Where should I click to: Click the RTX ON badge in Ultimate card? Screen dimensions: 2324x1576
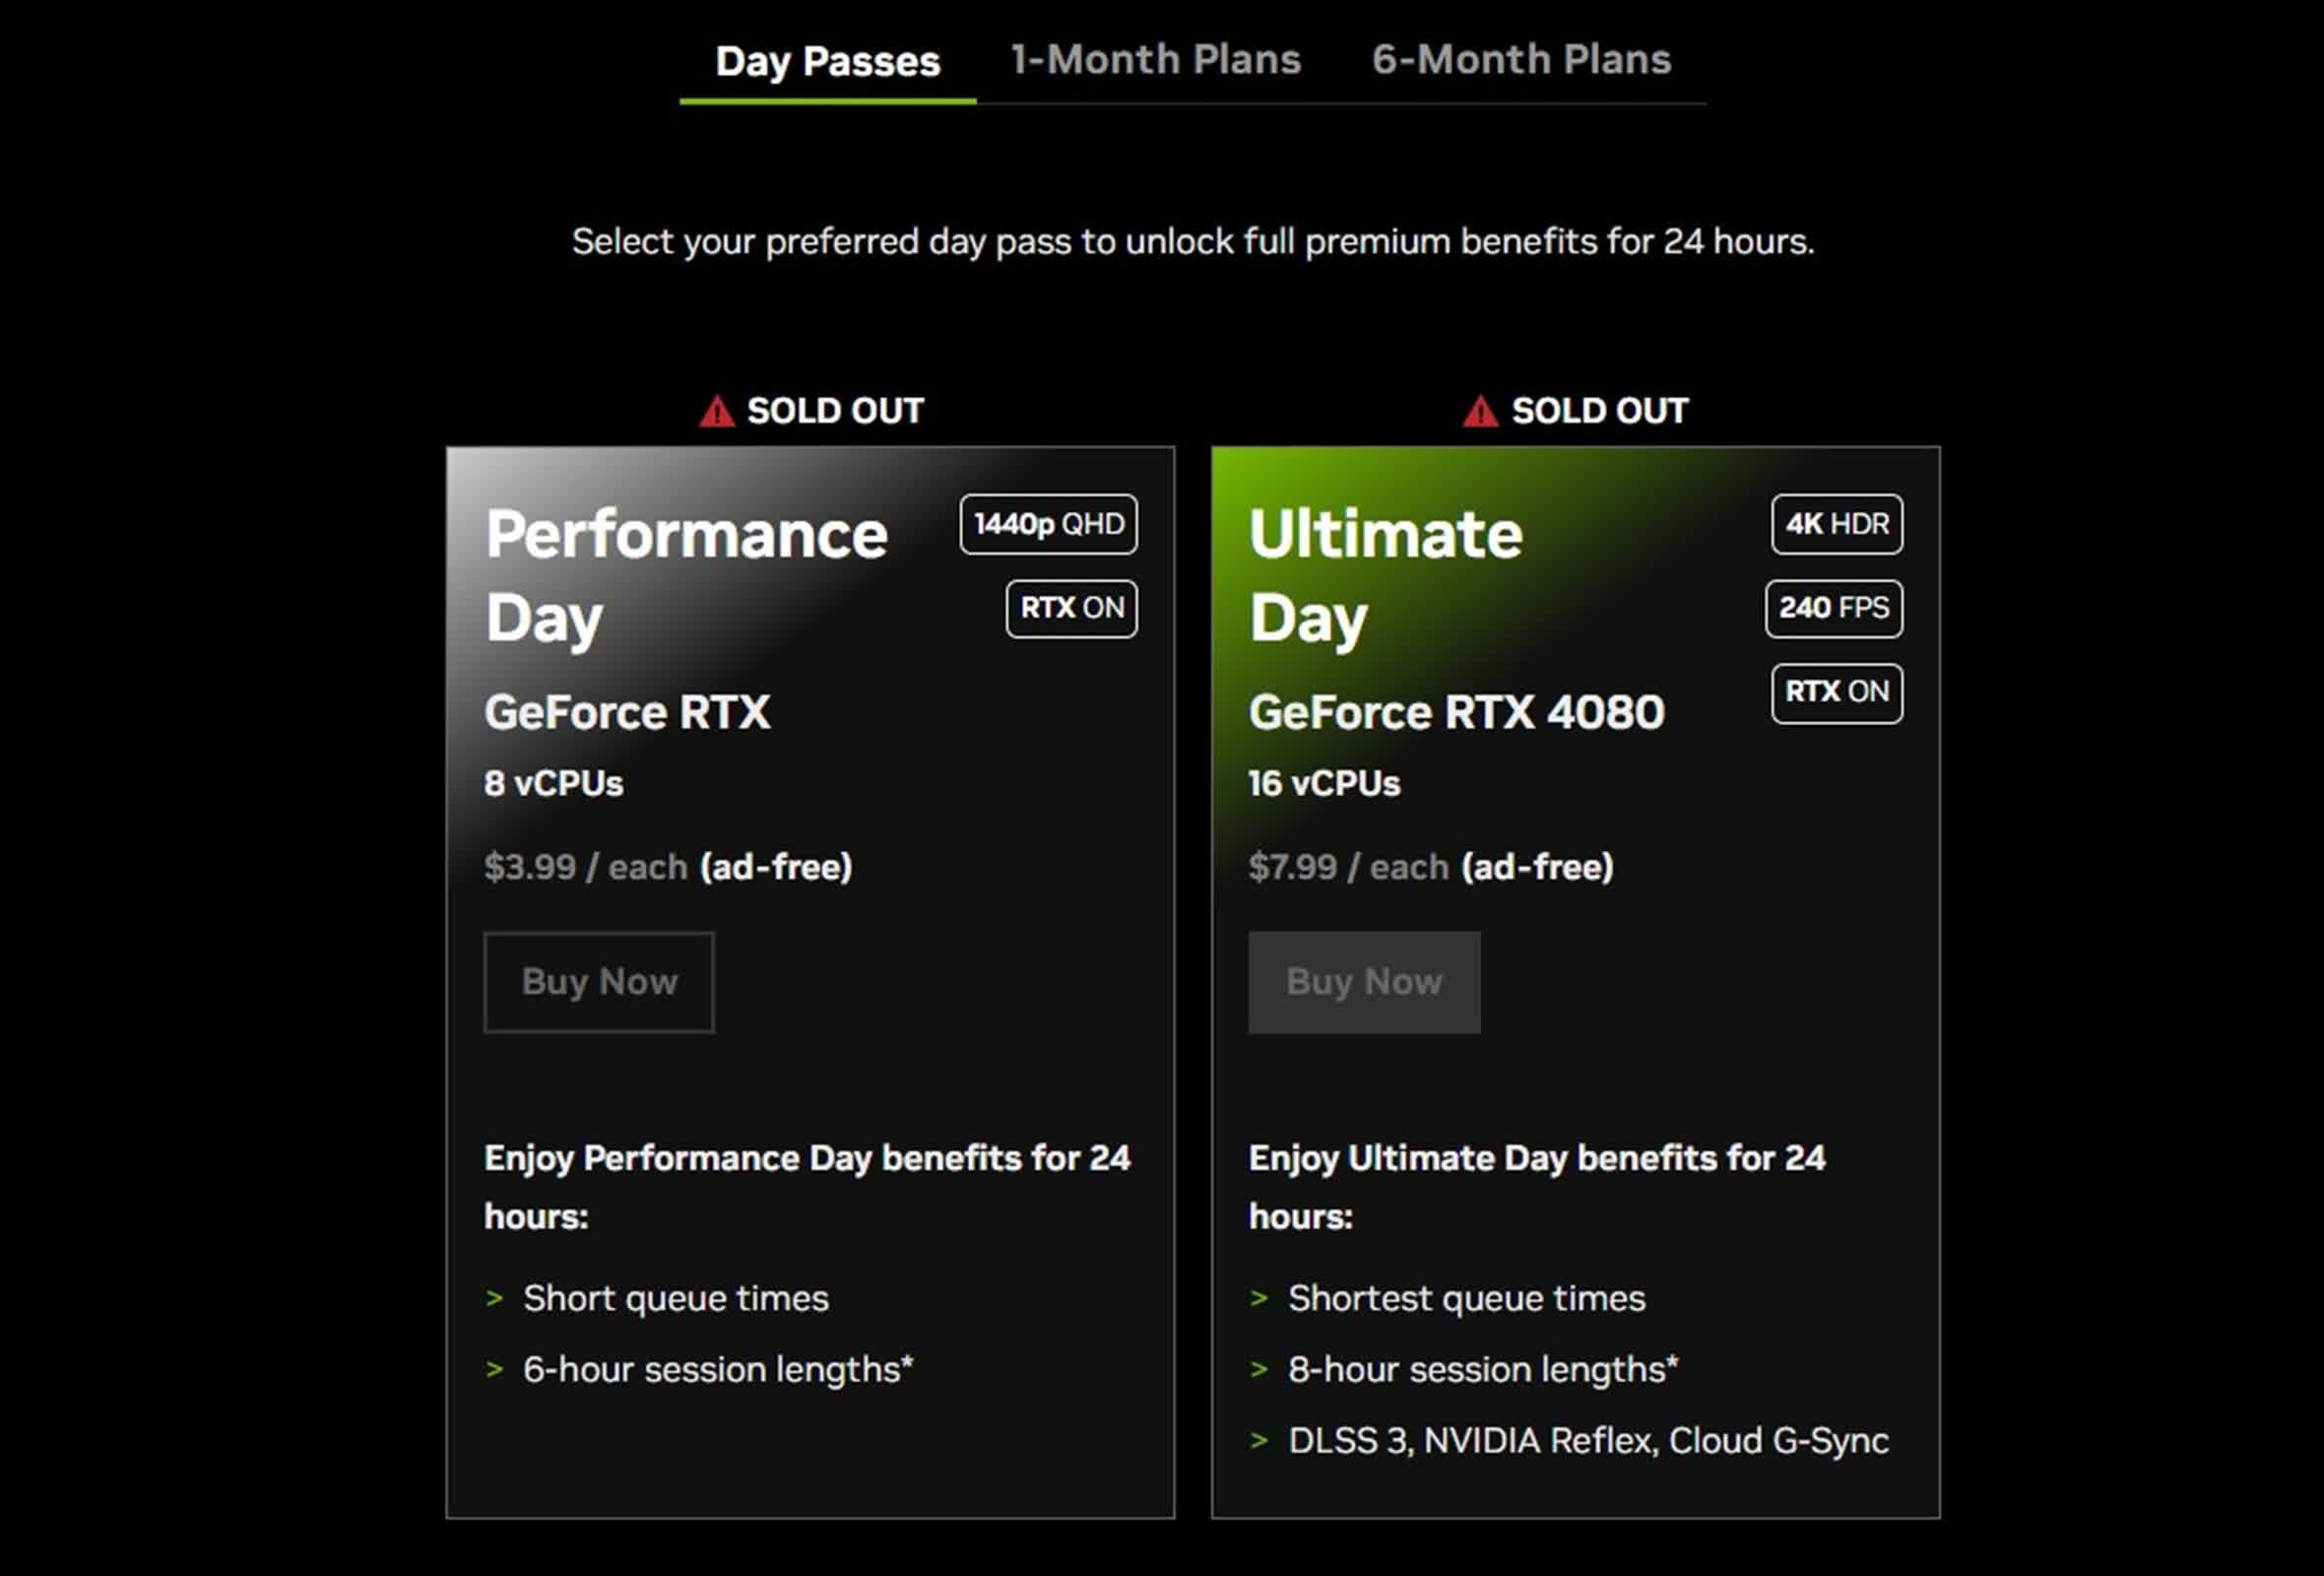click(1836, 692)
